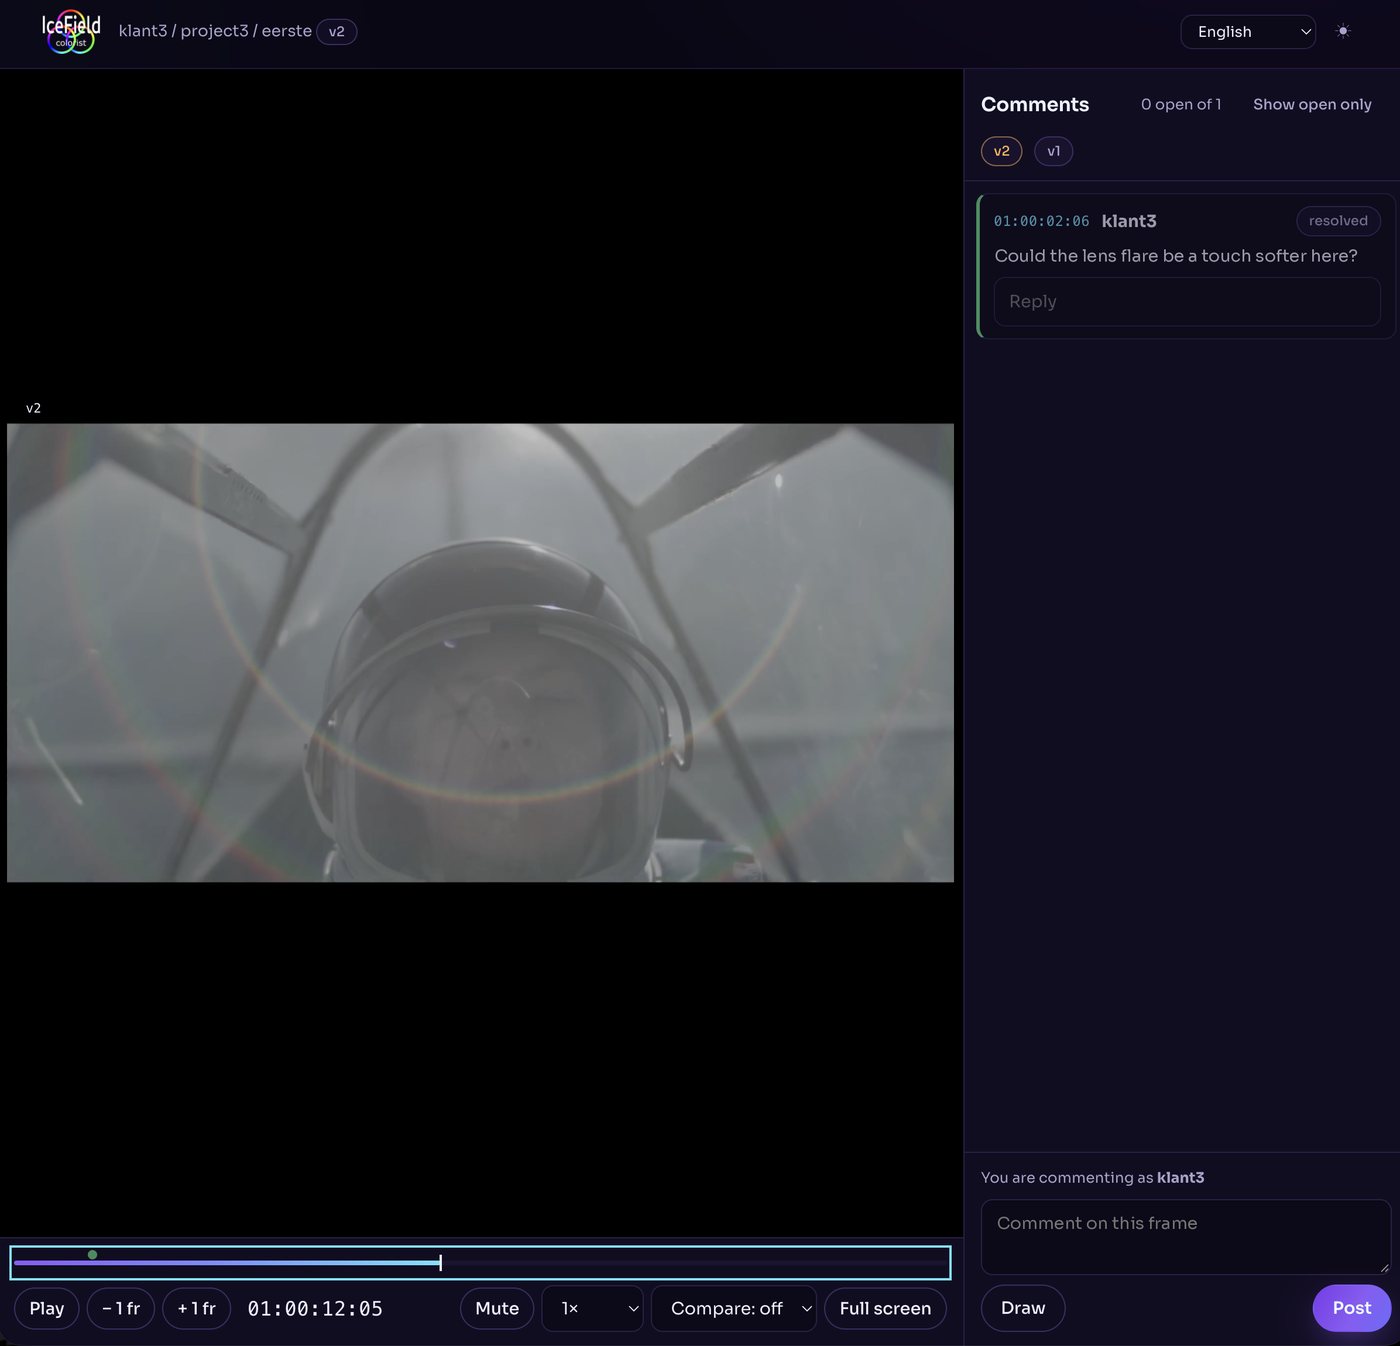Select the v2 comments tab
The width and height of the screenshot is (1400, 1346).
tap(1002, 151)
